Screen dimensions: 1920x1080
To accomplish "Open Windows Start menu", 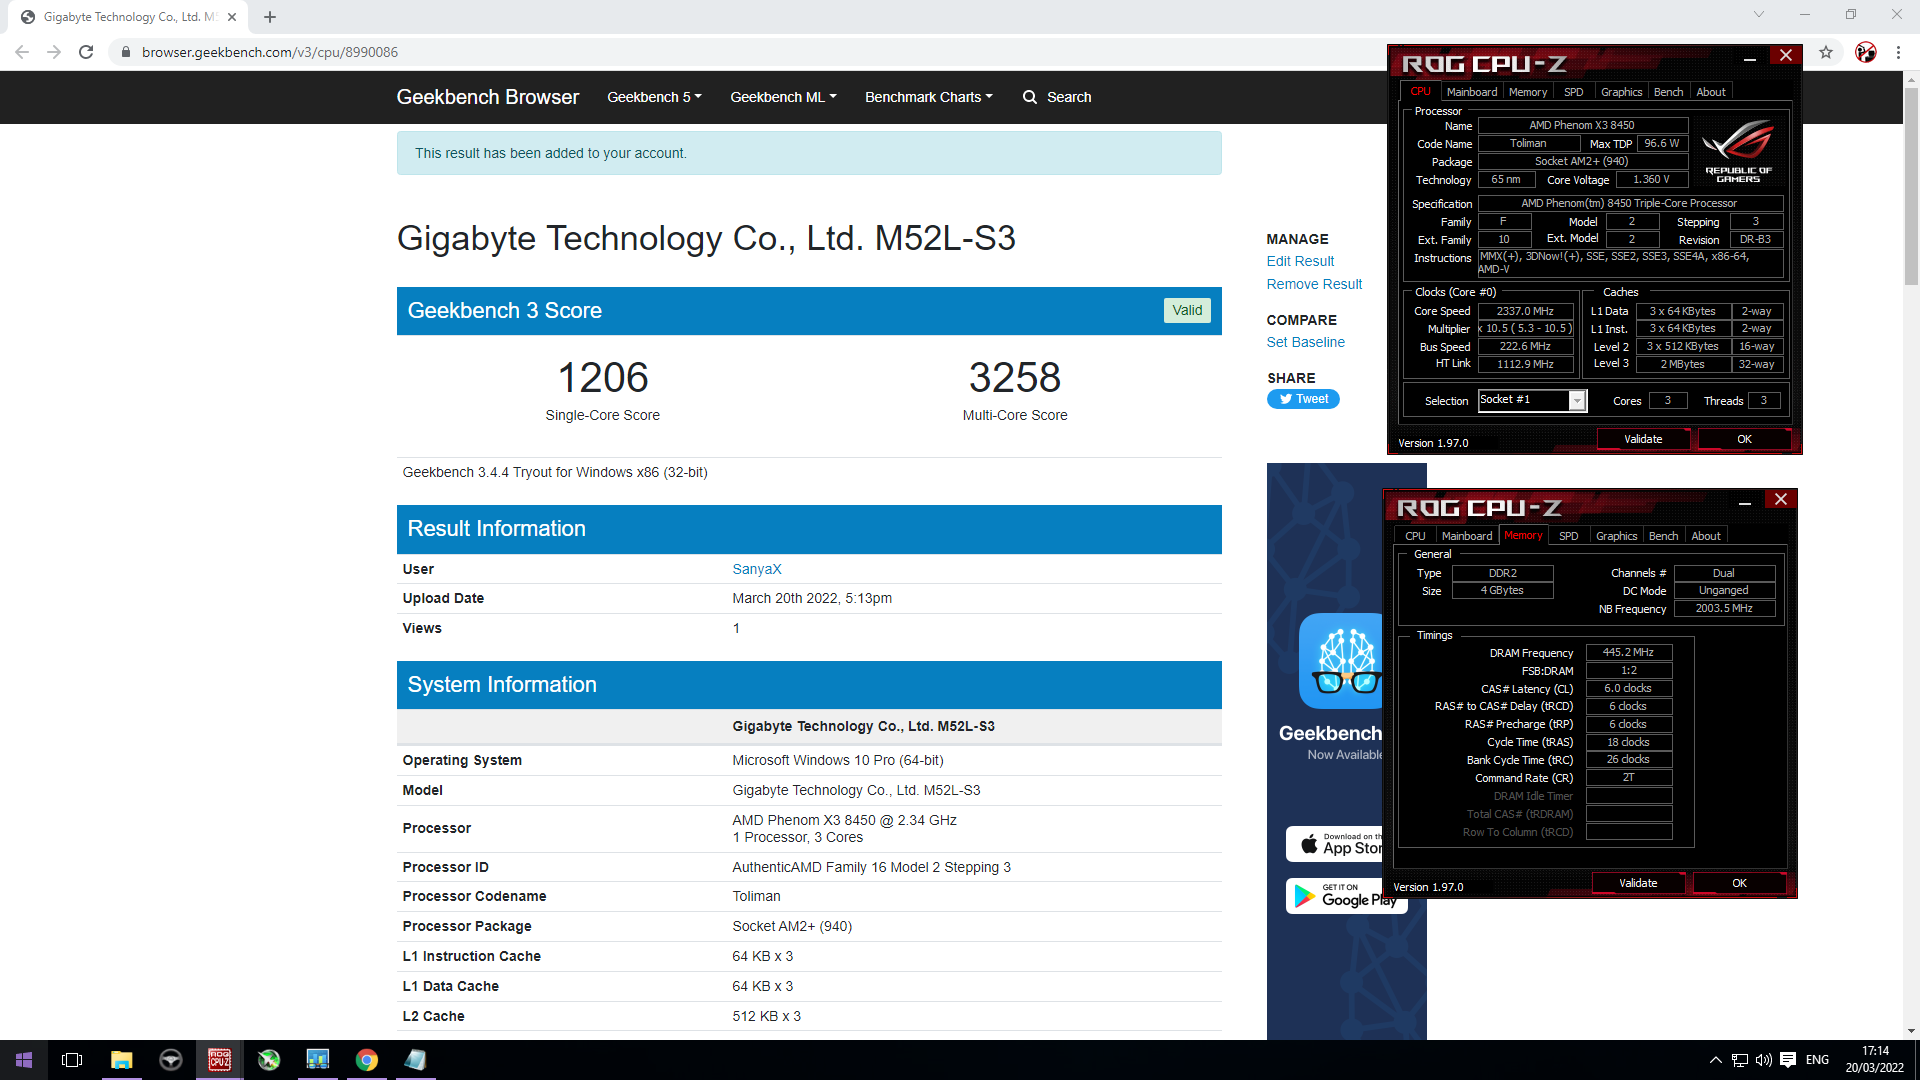I will [x=24, y=1060].
